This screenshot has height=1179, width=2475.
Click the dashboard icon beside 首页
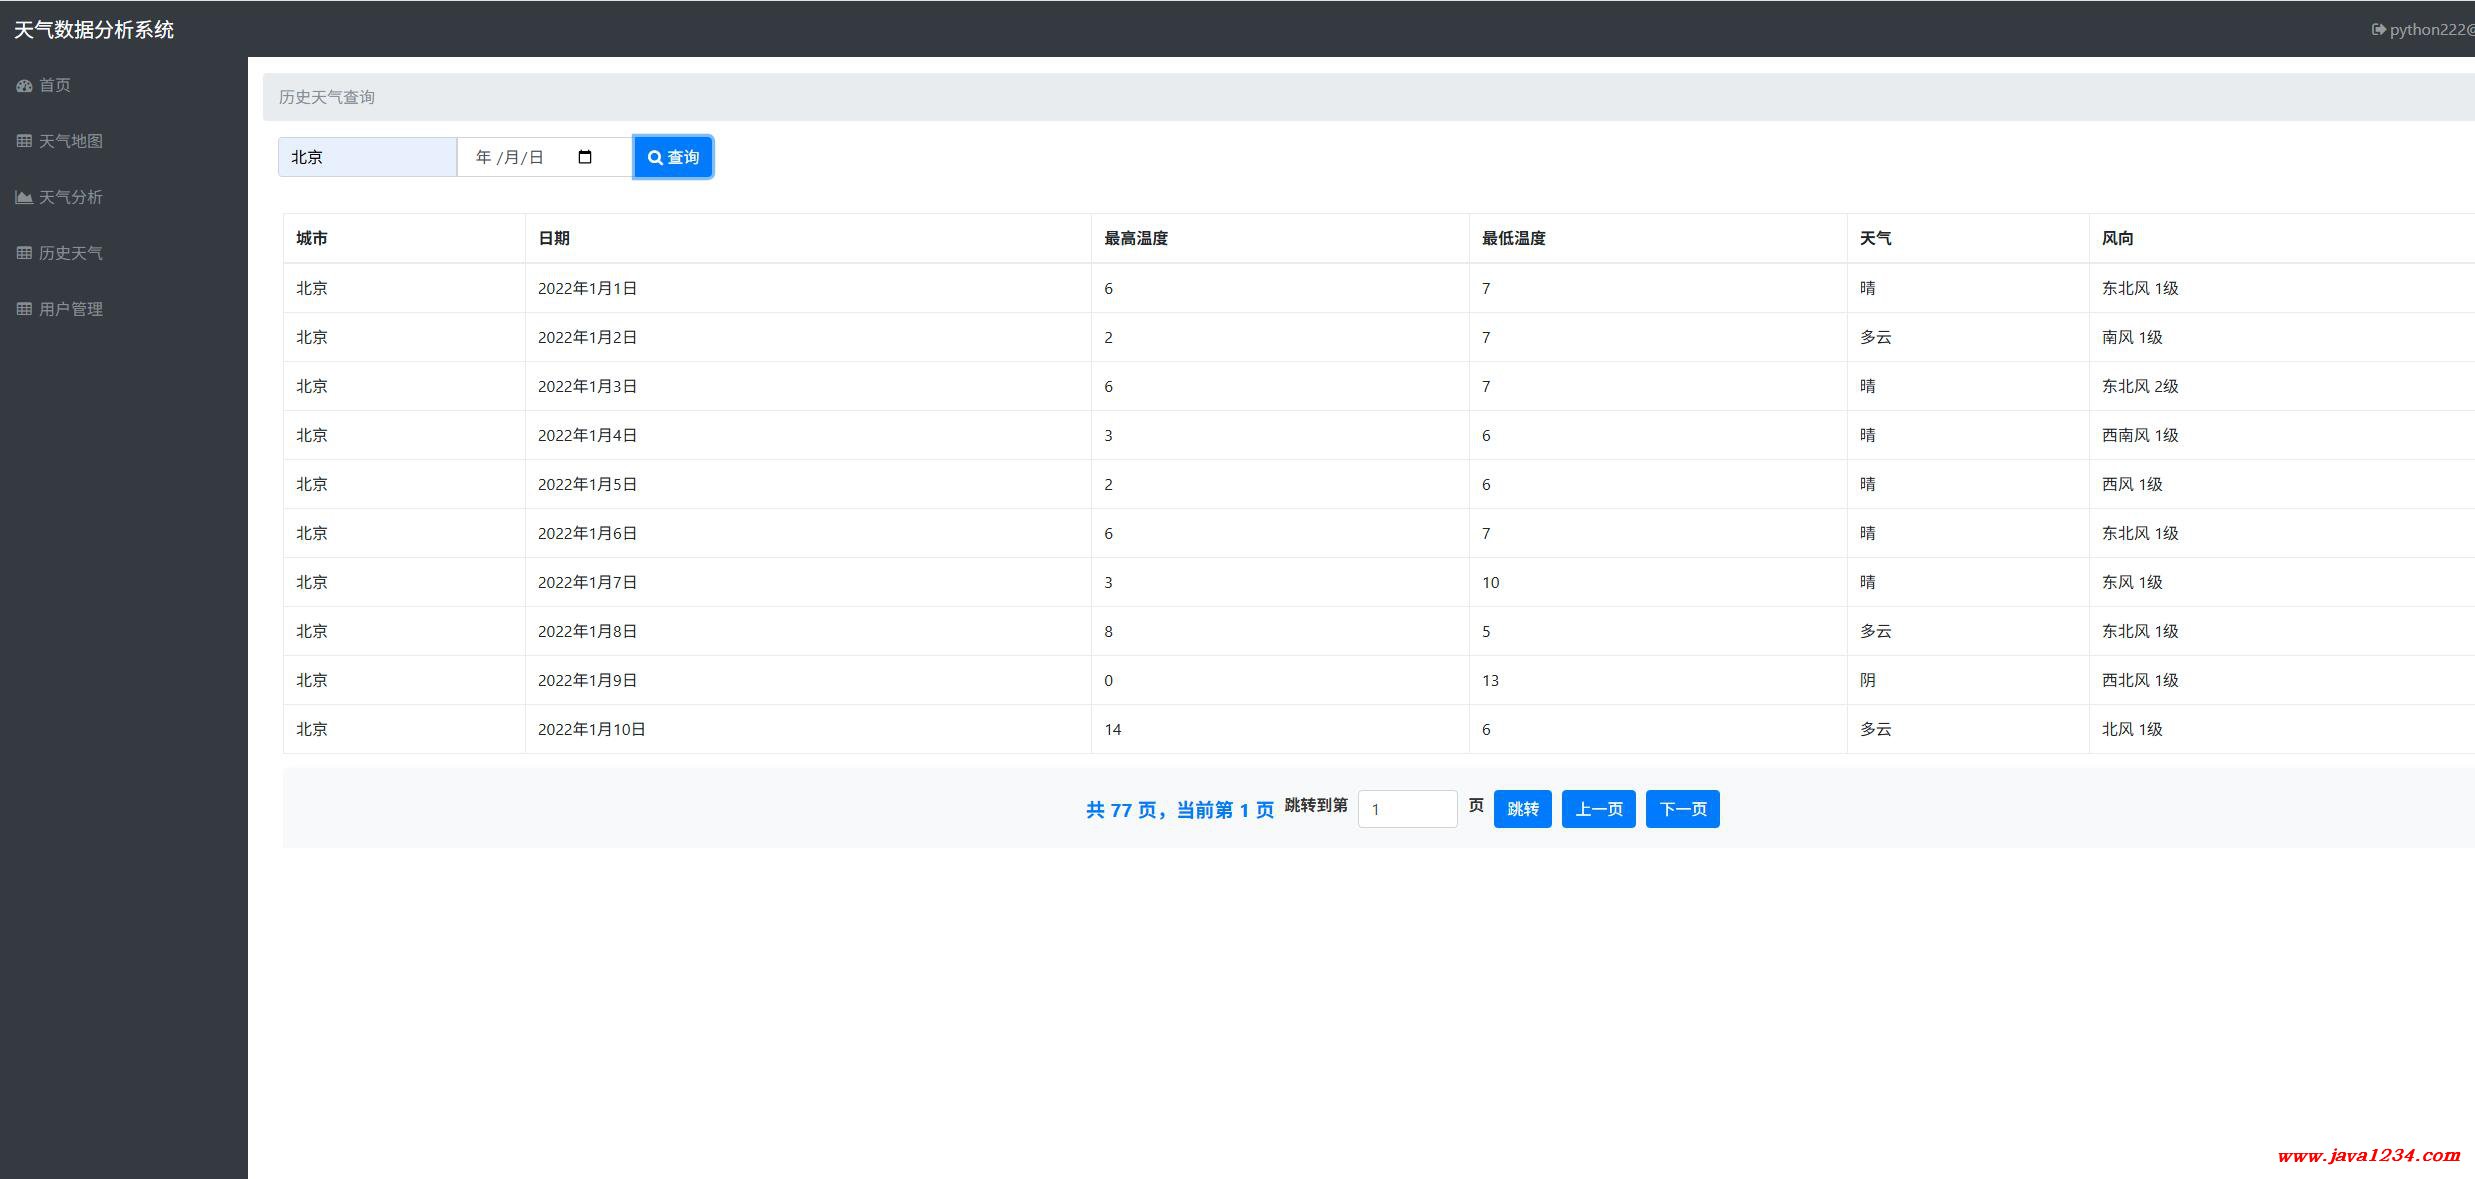pyautogui.click(x=24, y=86)
